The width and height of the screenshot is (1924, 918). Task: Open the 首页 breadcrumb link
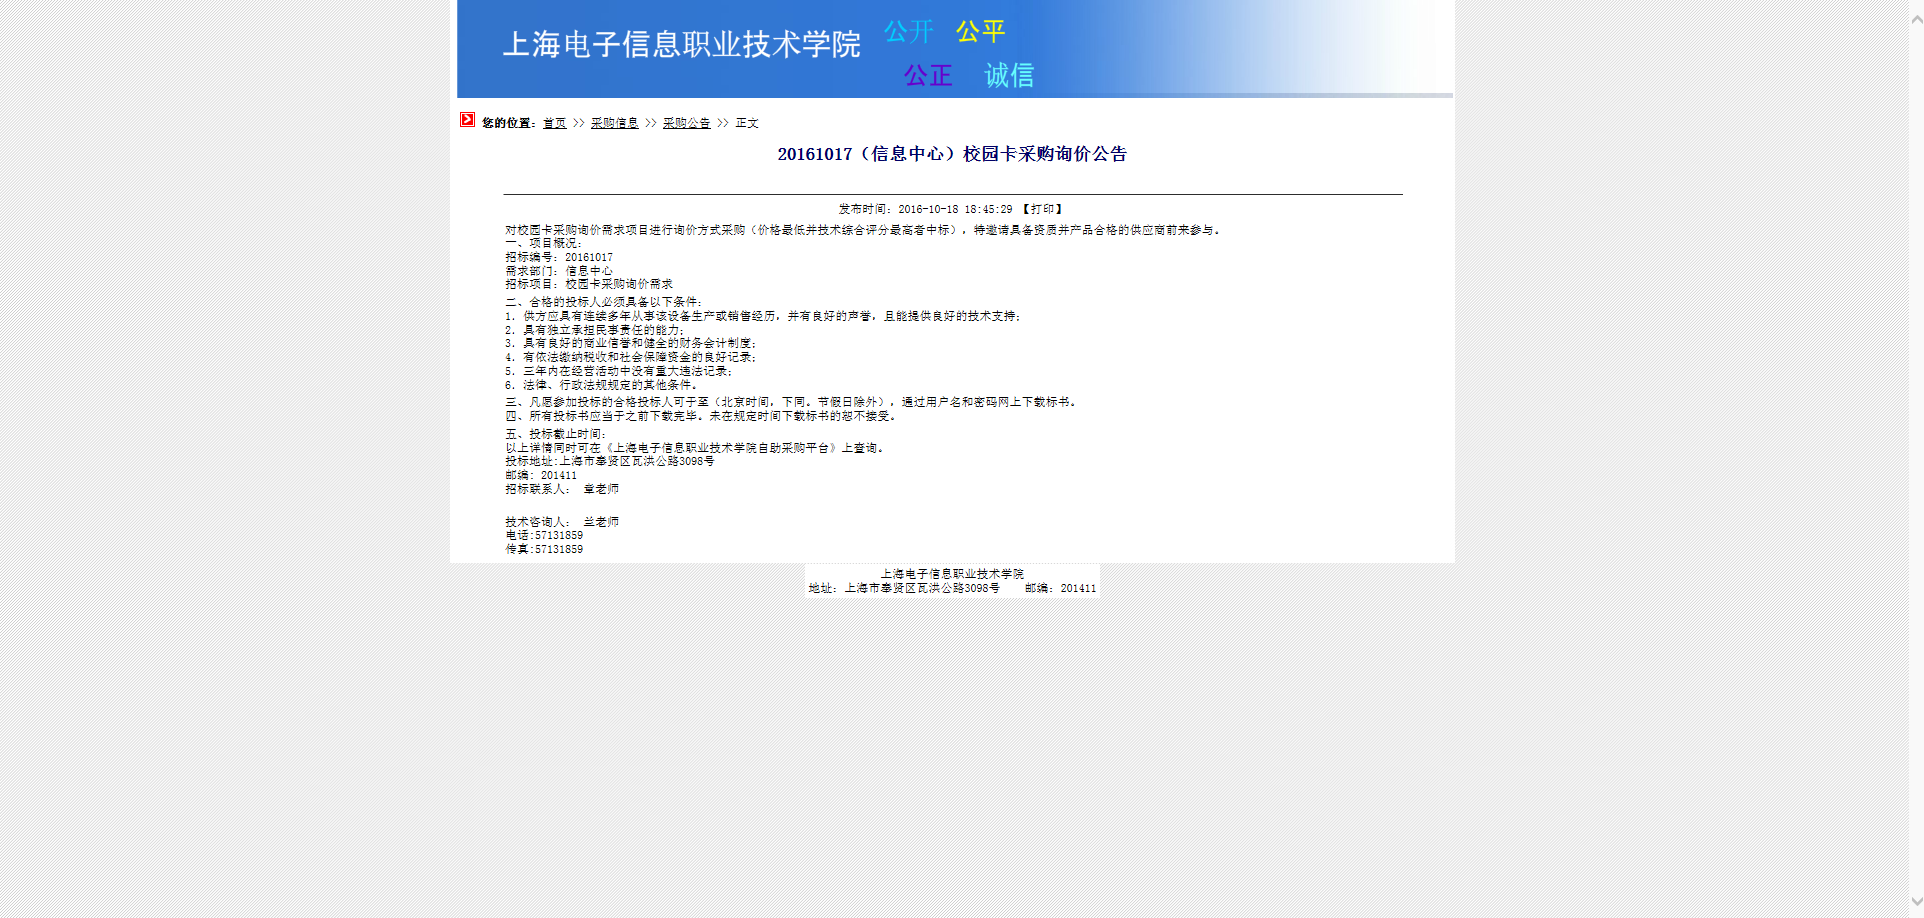[x=554, y=123]
